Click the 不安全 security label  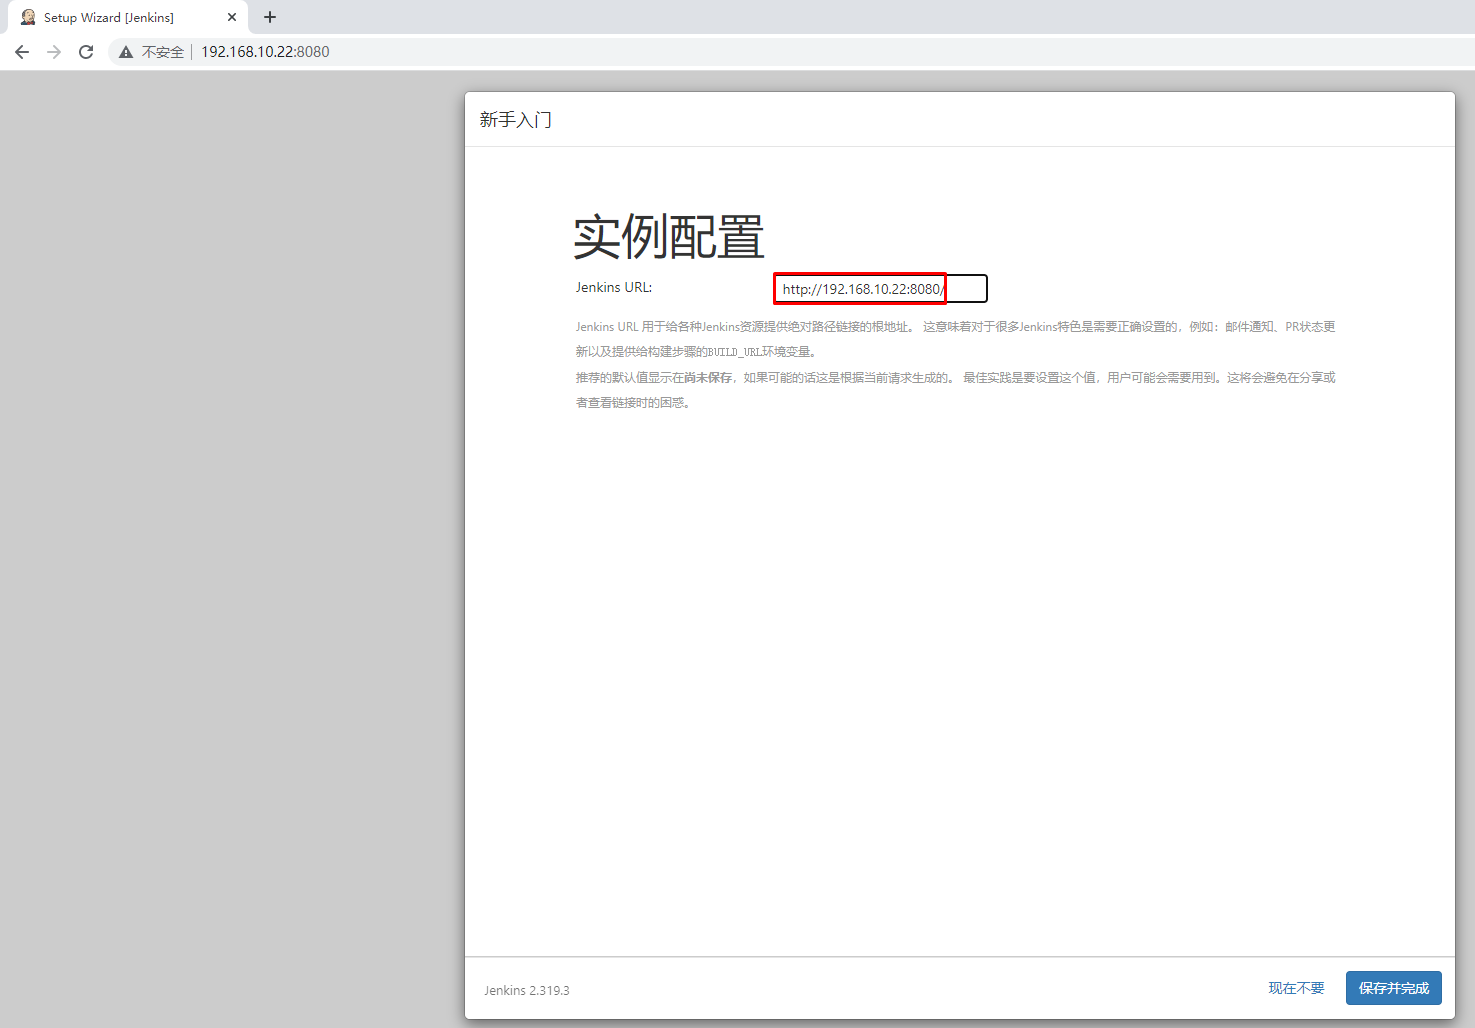(162, 52)
